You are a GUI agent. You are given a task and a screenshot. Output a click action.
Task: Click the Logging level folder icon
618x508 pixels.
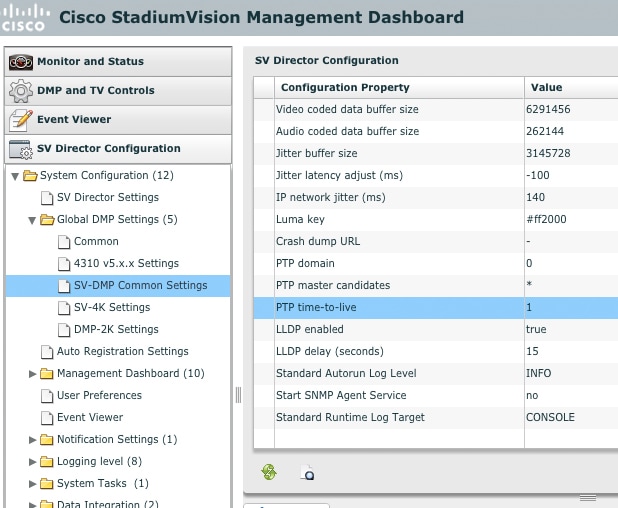(x=47, y=461)
